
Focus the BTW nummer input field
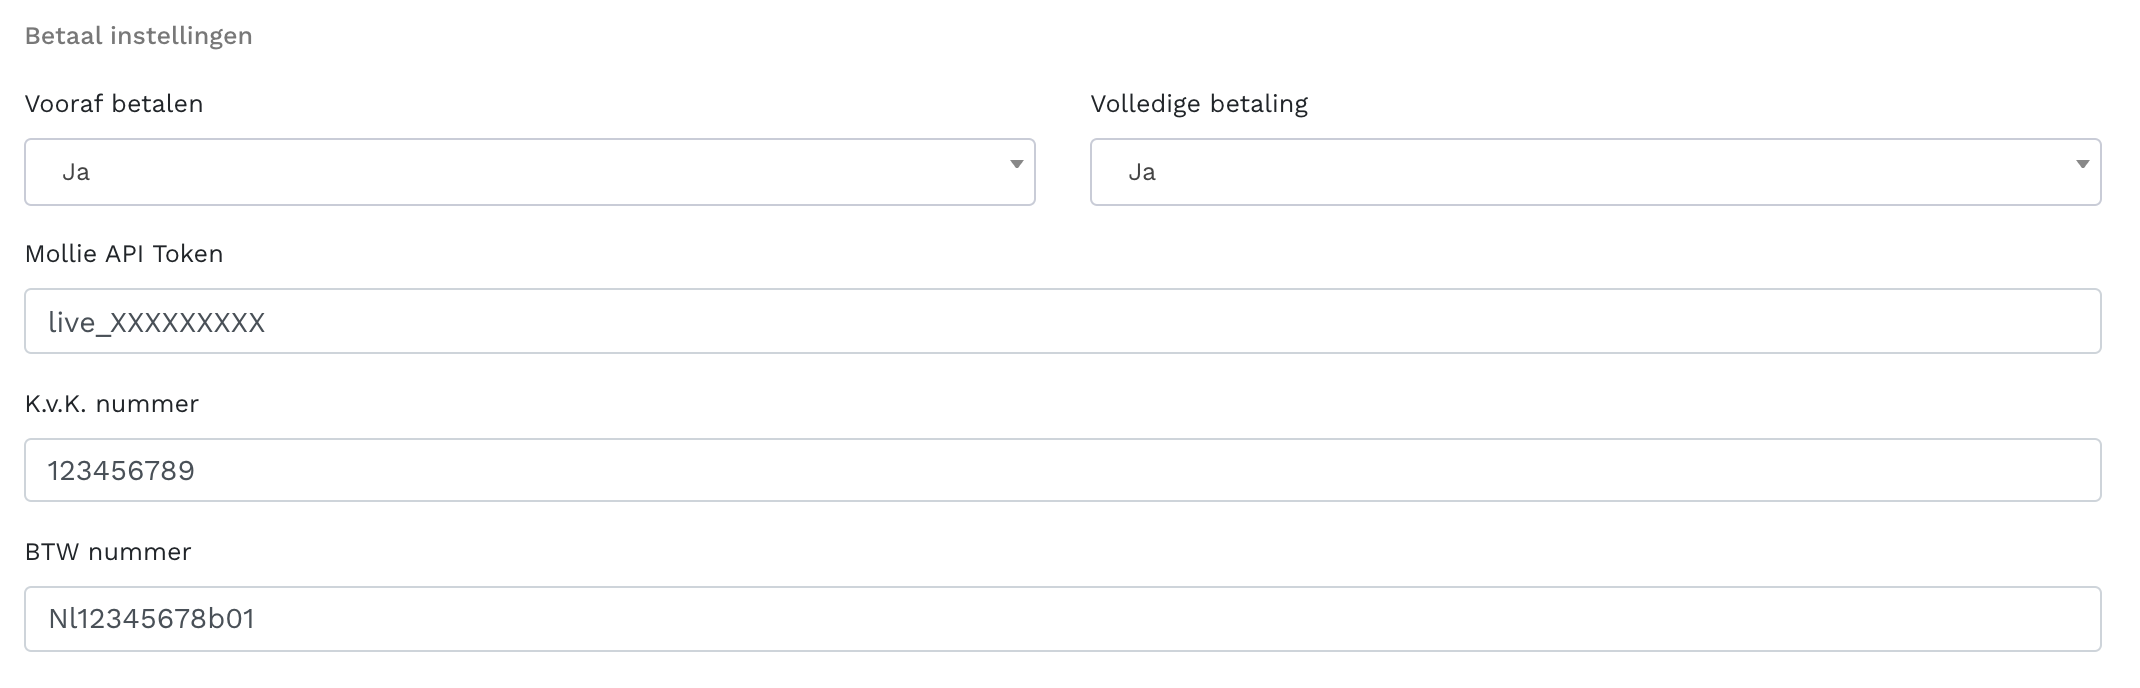point(1062,619)
